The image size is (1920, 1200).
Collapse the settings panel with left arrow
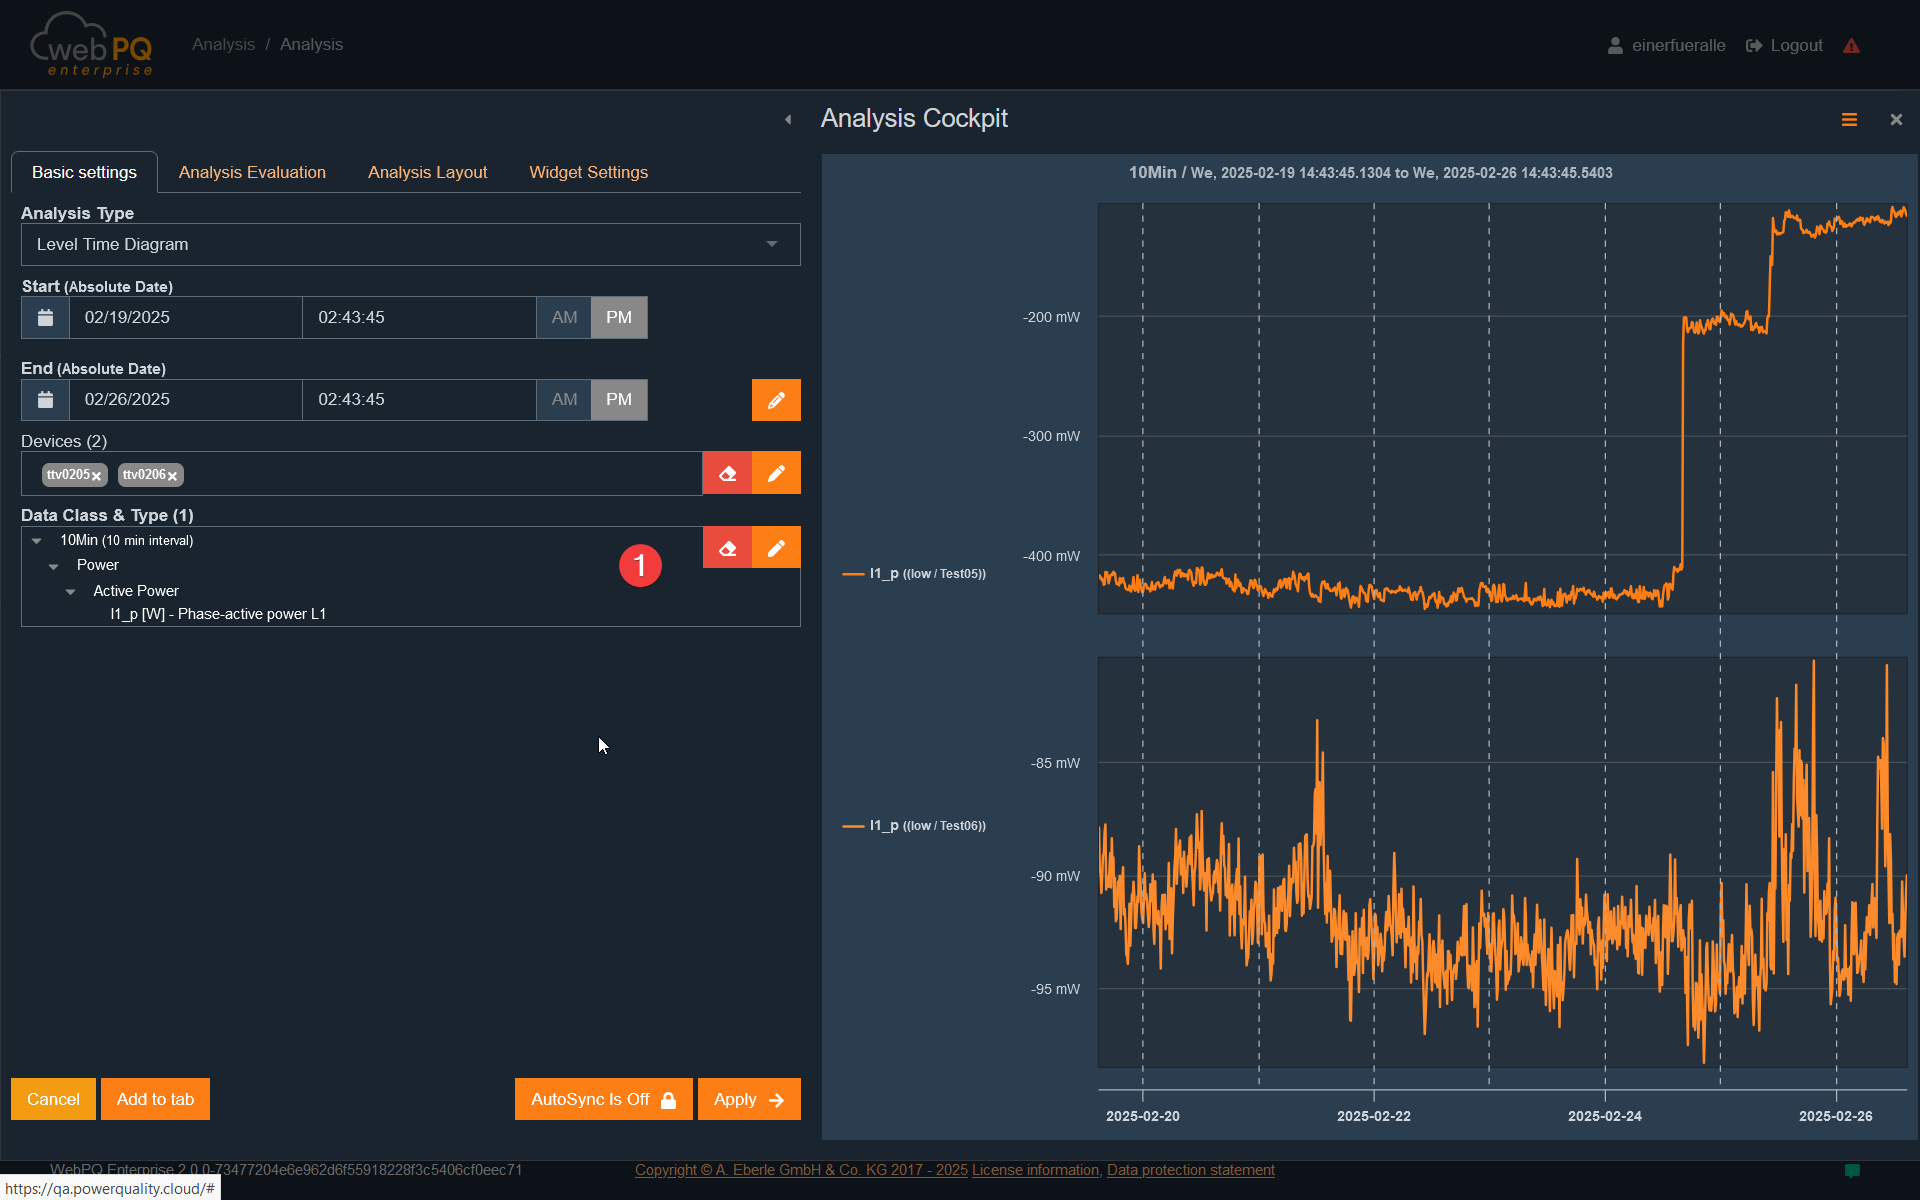tap(788, 120)
